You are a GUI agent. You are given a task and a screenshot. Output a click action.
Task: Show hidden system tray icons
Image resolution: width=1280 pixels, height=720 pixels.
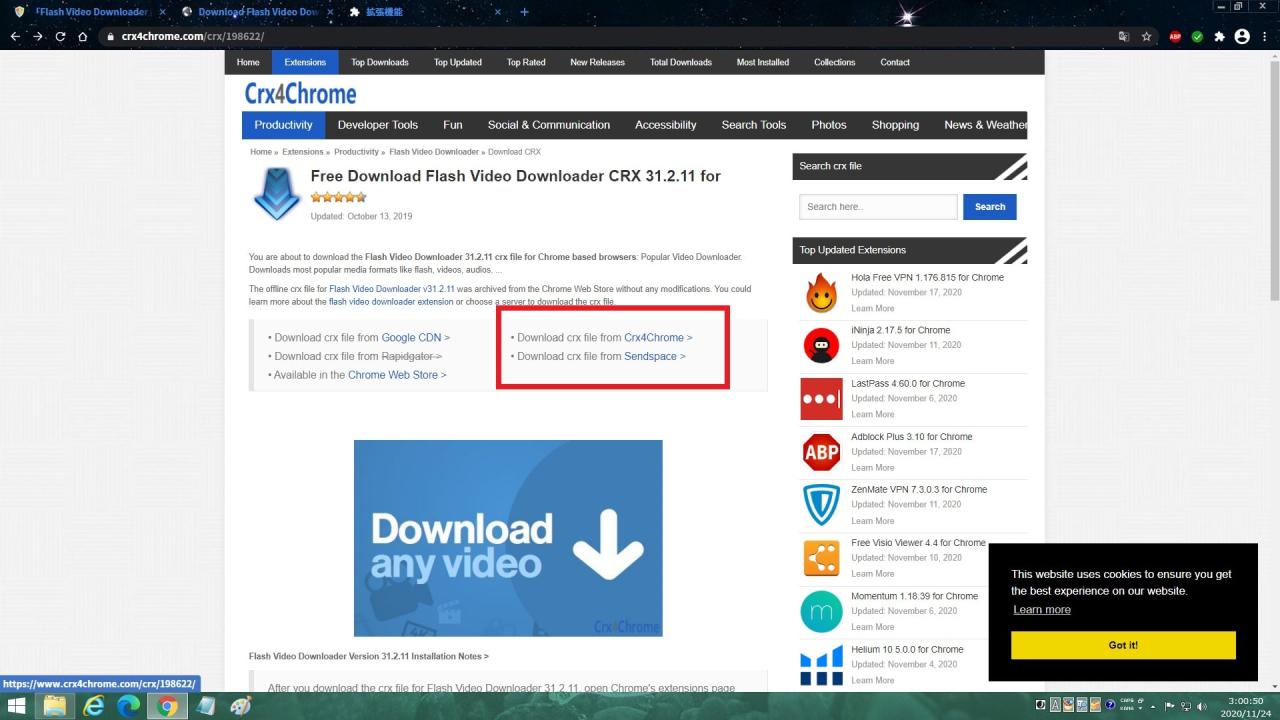1154,706
